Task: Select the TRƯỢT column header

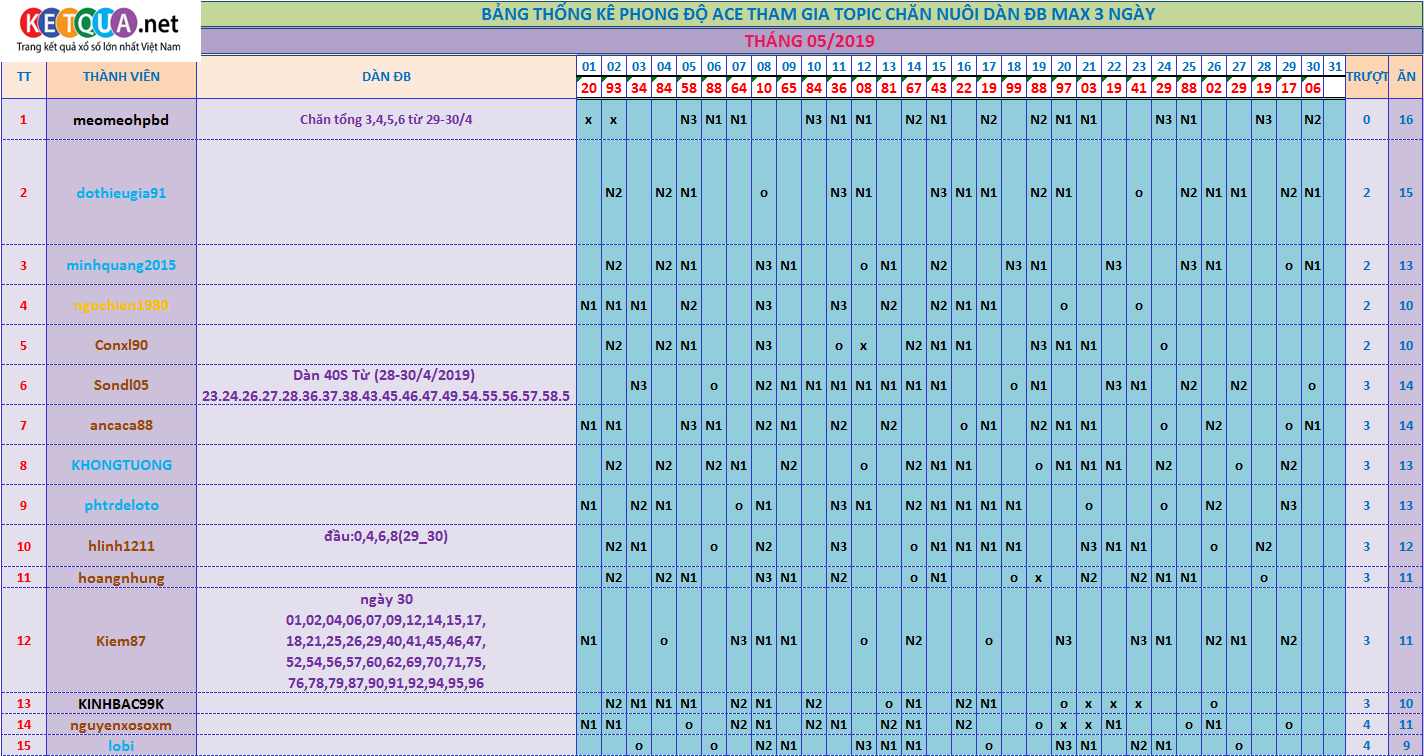Action: pyautogui.click(x=1366, y=76)
